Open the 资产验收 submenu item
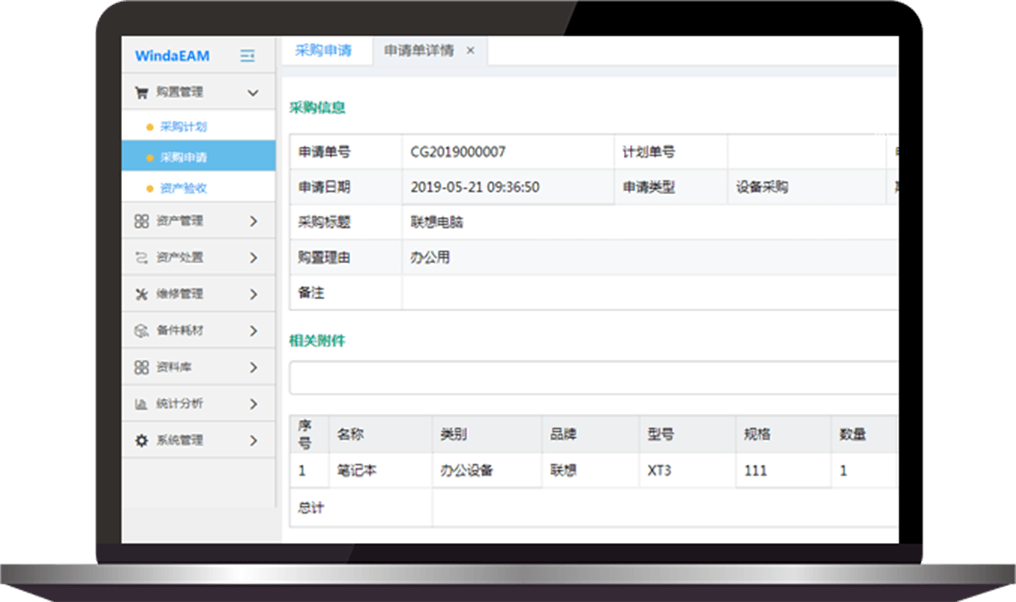This screenshot has height=602, width=1016. (x=183, y=188)
